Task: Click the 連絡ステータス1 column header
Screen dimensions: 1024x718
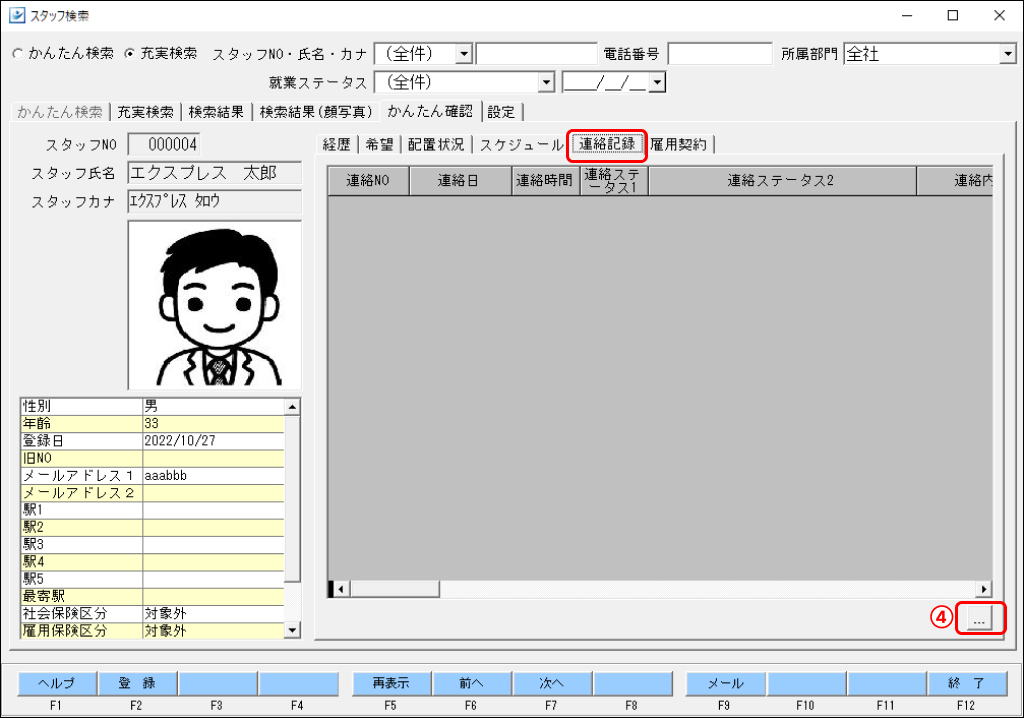Action: click(x=615, y=181)
